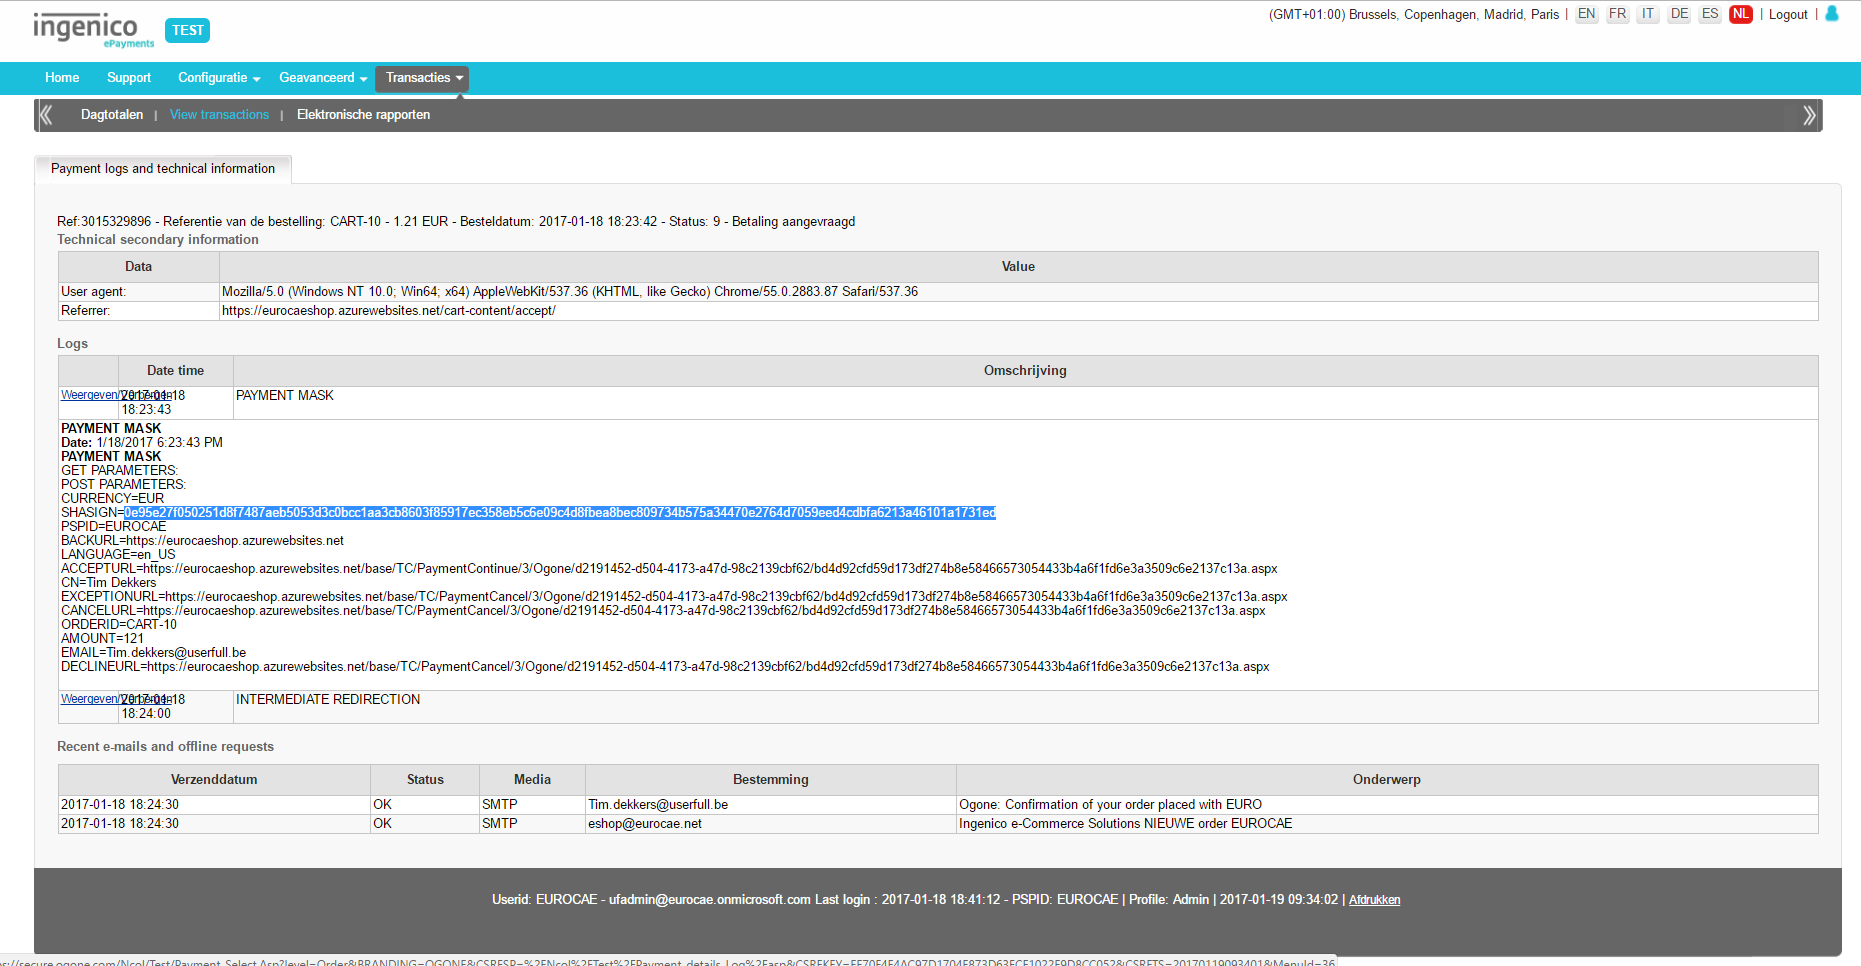Click the Ingenico ePayments logo
1861x966 pixels.
coord(93,29)
